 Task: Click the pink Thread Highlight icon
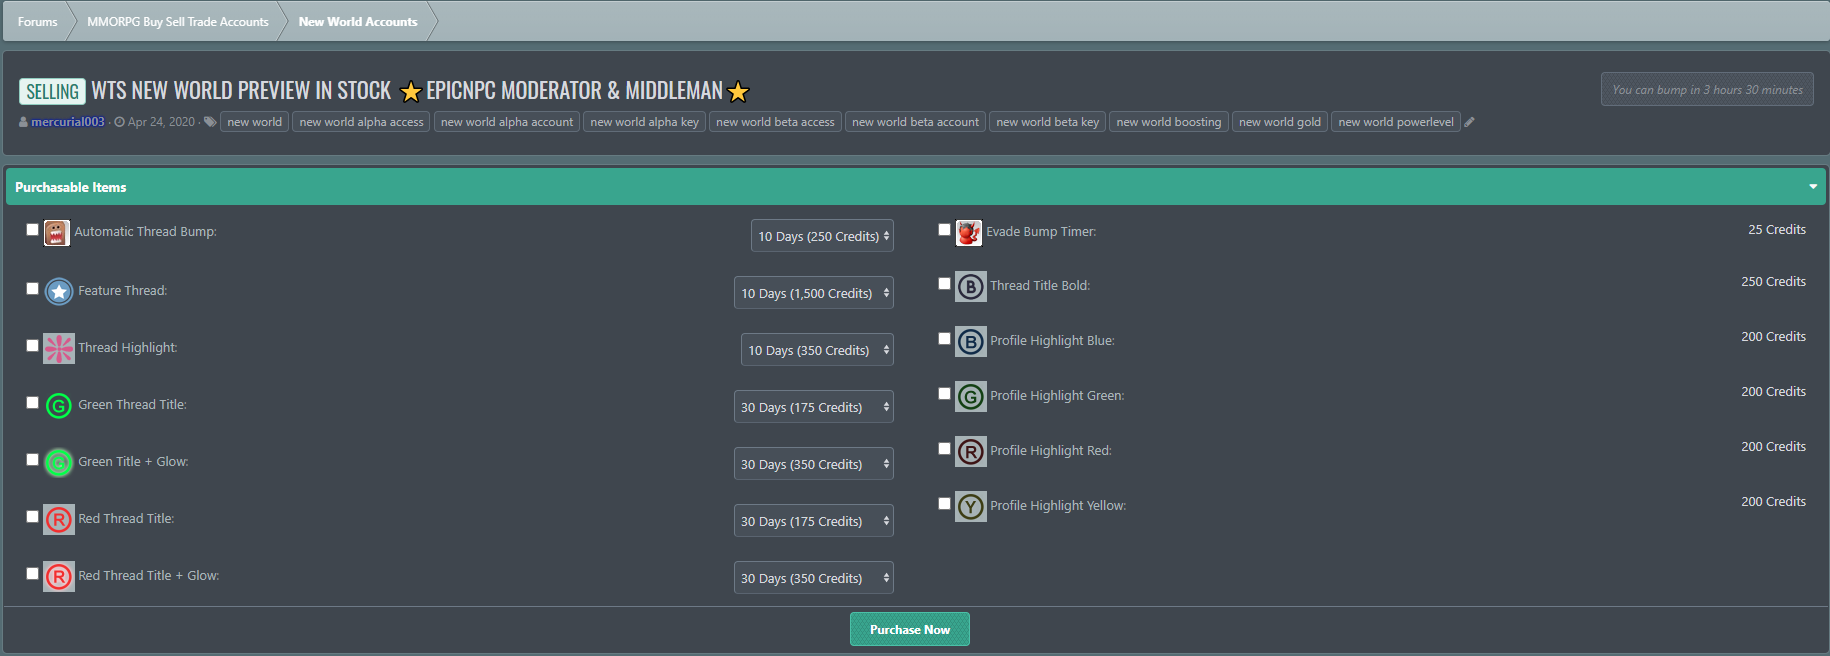(x=59, y=349)
